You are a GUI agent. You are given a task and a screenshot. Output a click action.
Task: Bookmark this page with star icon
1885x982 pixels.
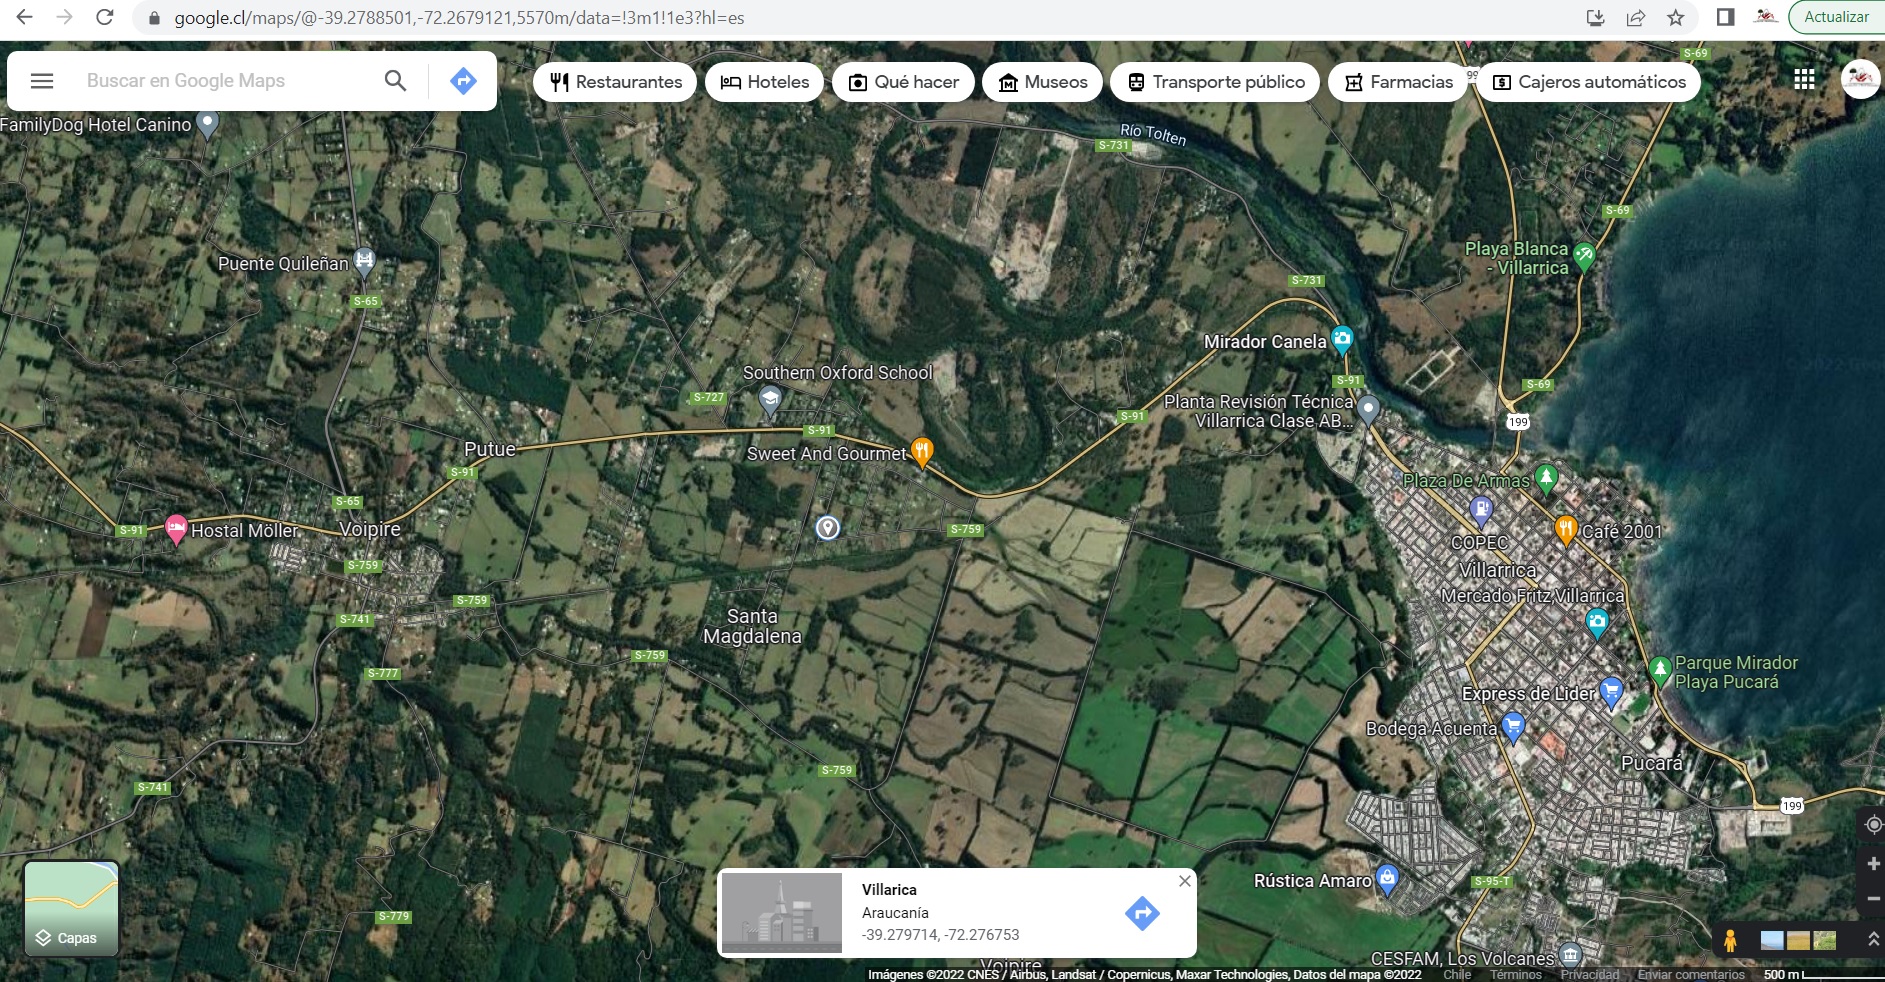pyautogui.click(x=1676, y=17)
